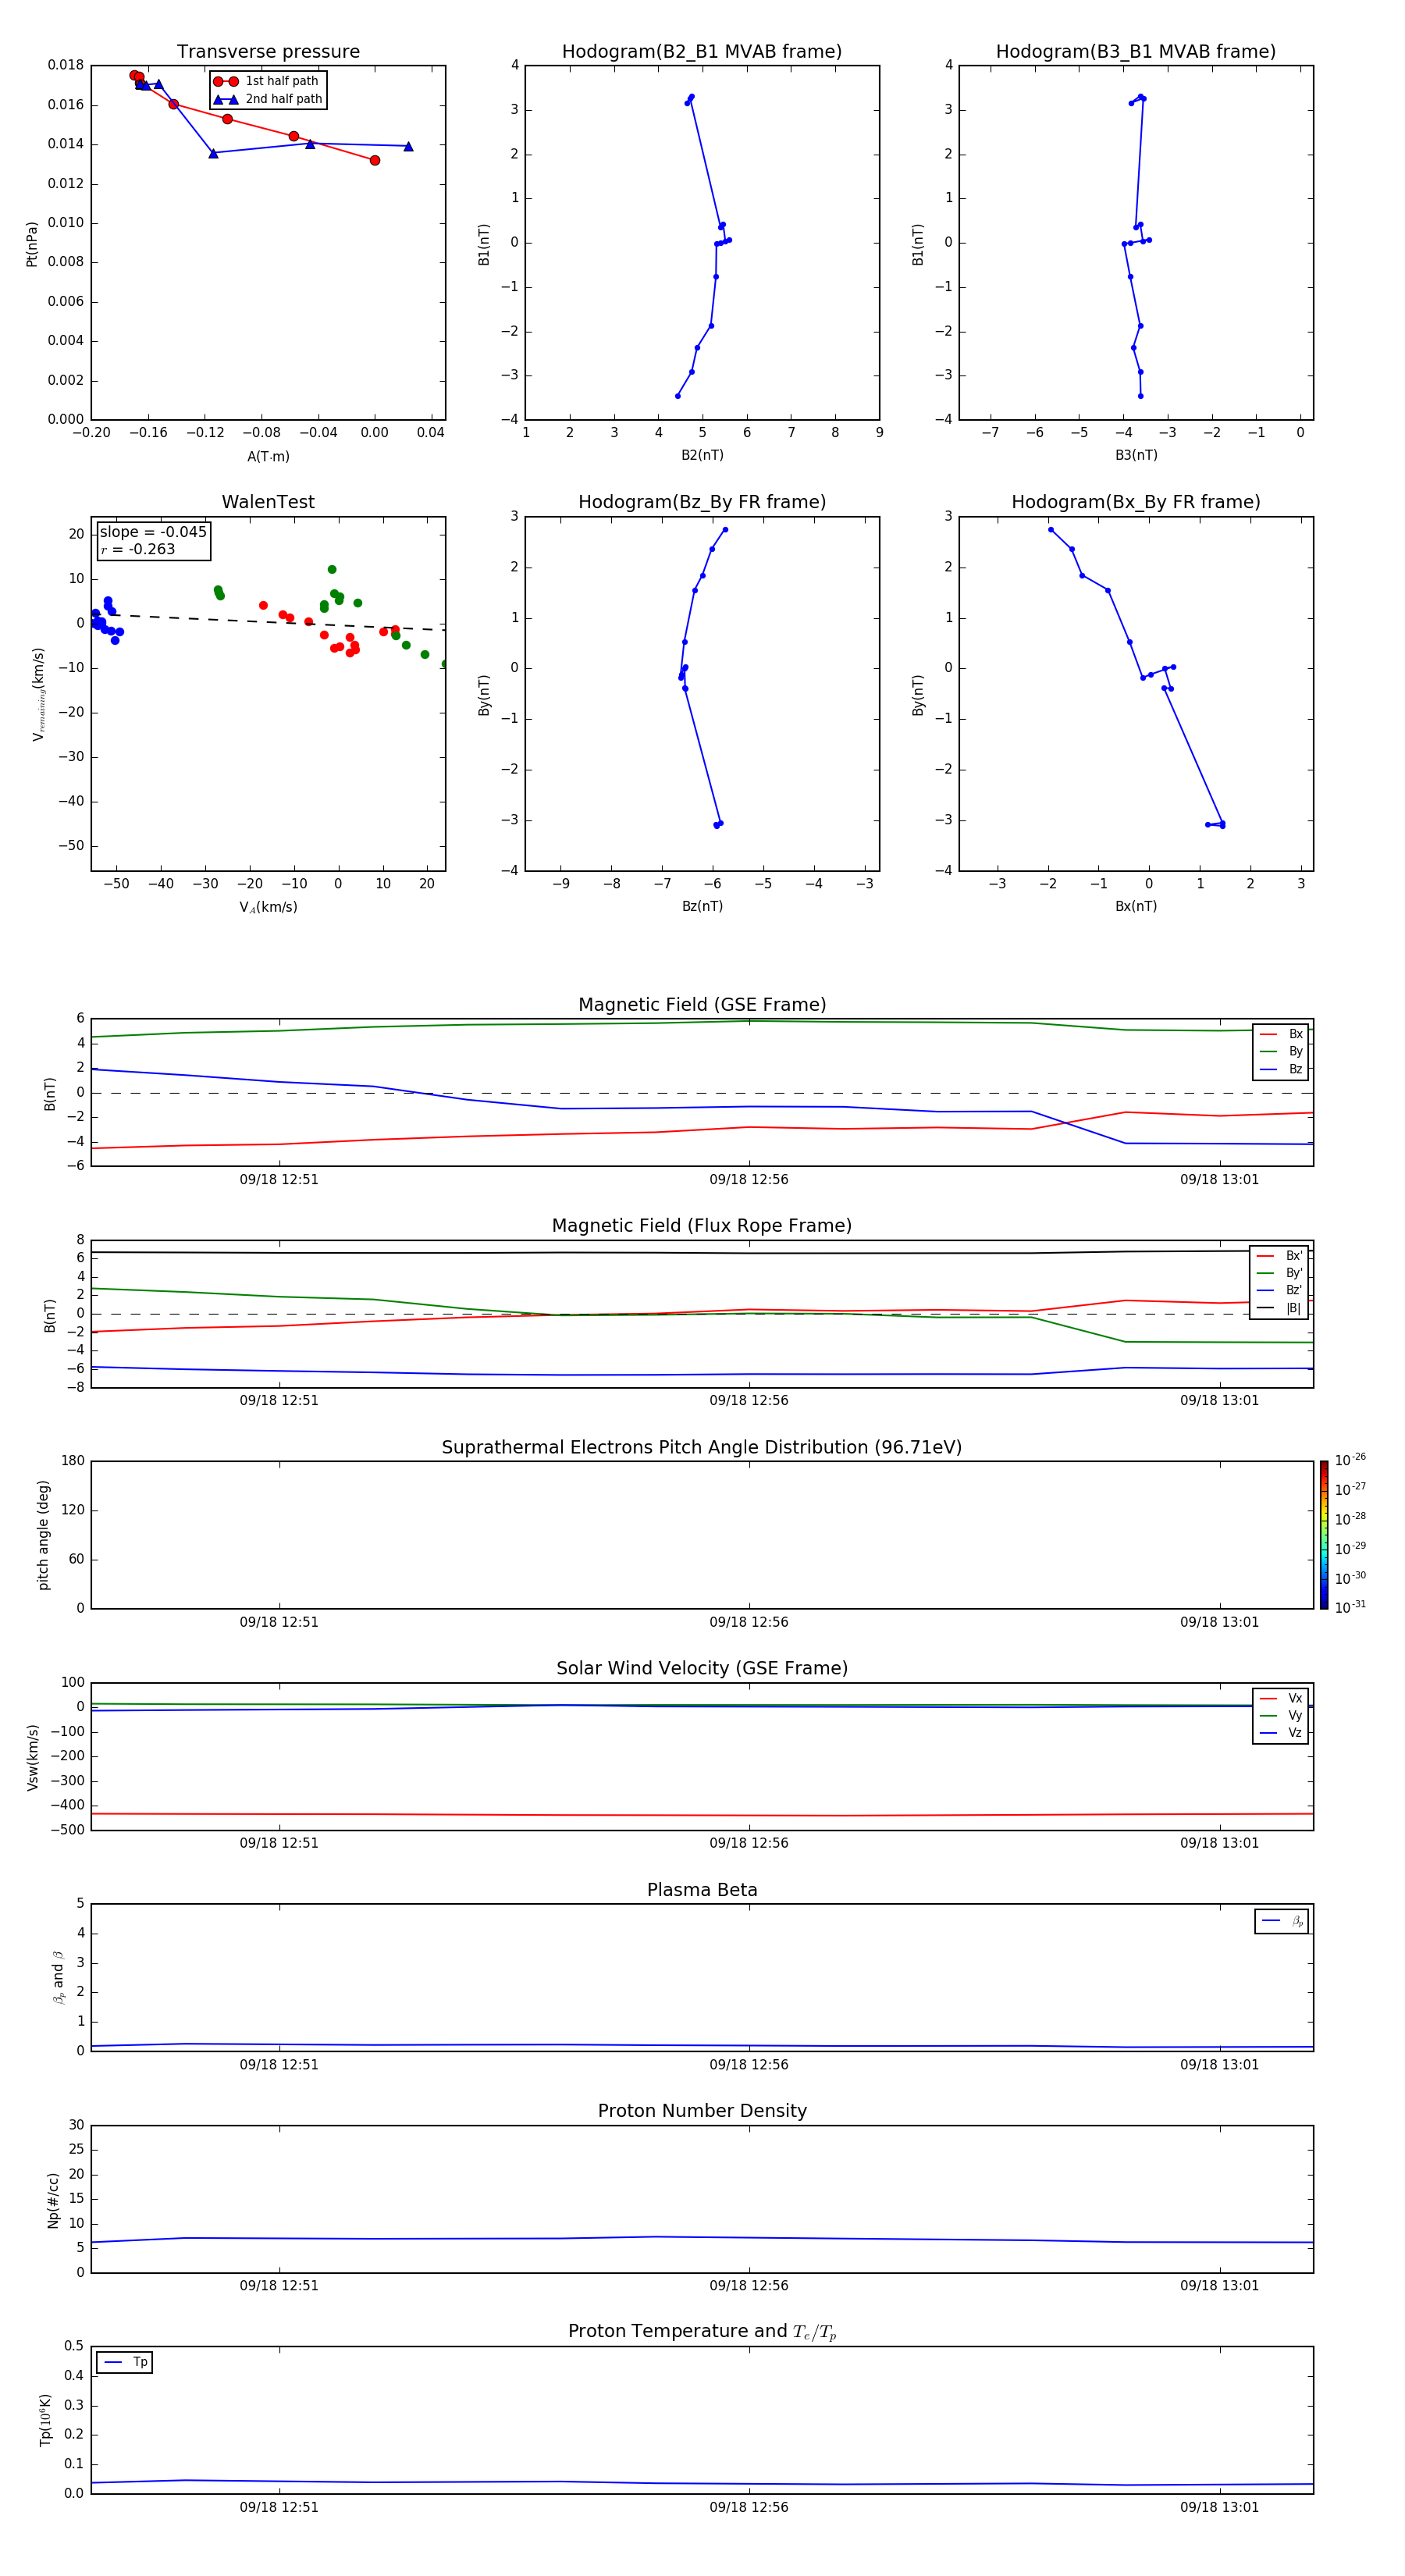
Task: Click the '10^-31' color bar label
Action: [1350, 1607]
